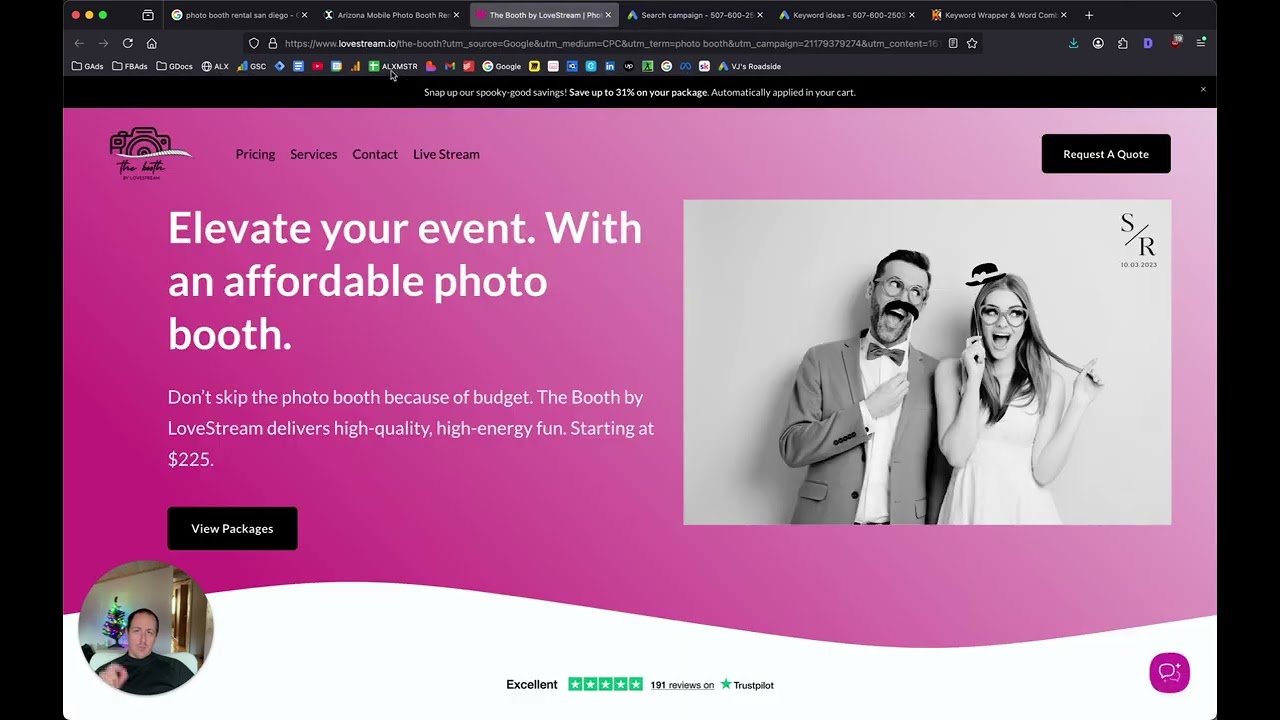Go forward to the next page
Image resolution: width=1280 pixels, height=720 pixels.
[103, 43]
